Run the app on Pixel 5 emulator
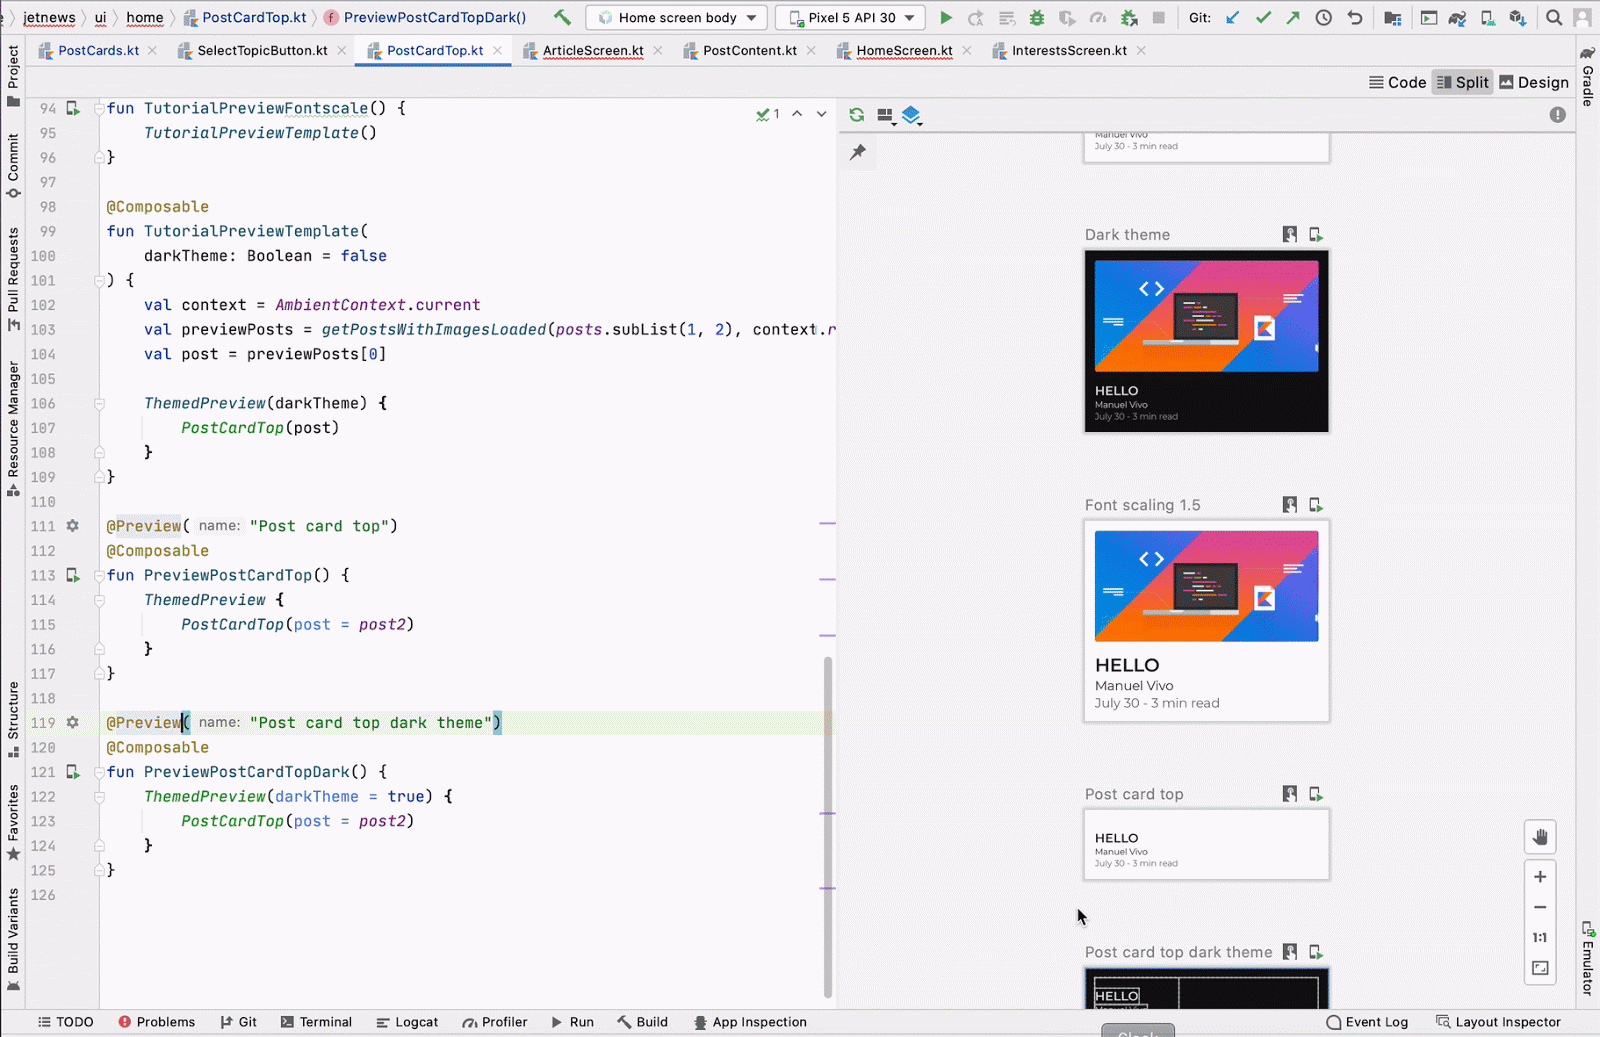Image resolution: width=1600 pixels, height=1037 pixels. tap(946, 17)
